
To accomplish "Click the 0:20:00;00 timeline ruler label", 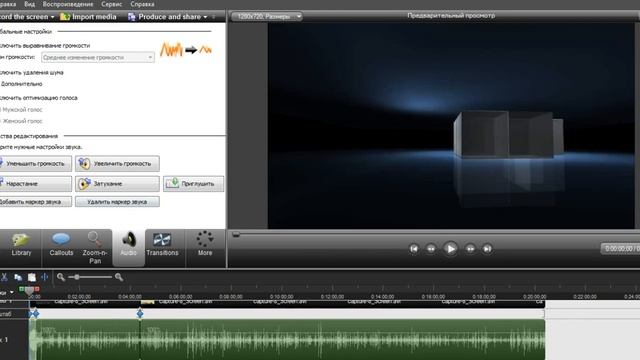I will tap(535, 297).
